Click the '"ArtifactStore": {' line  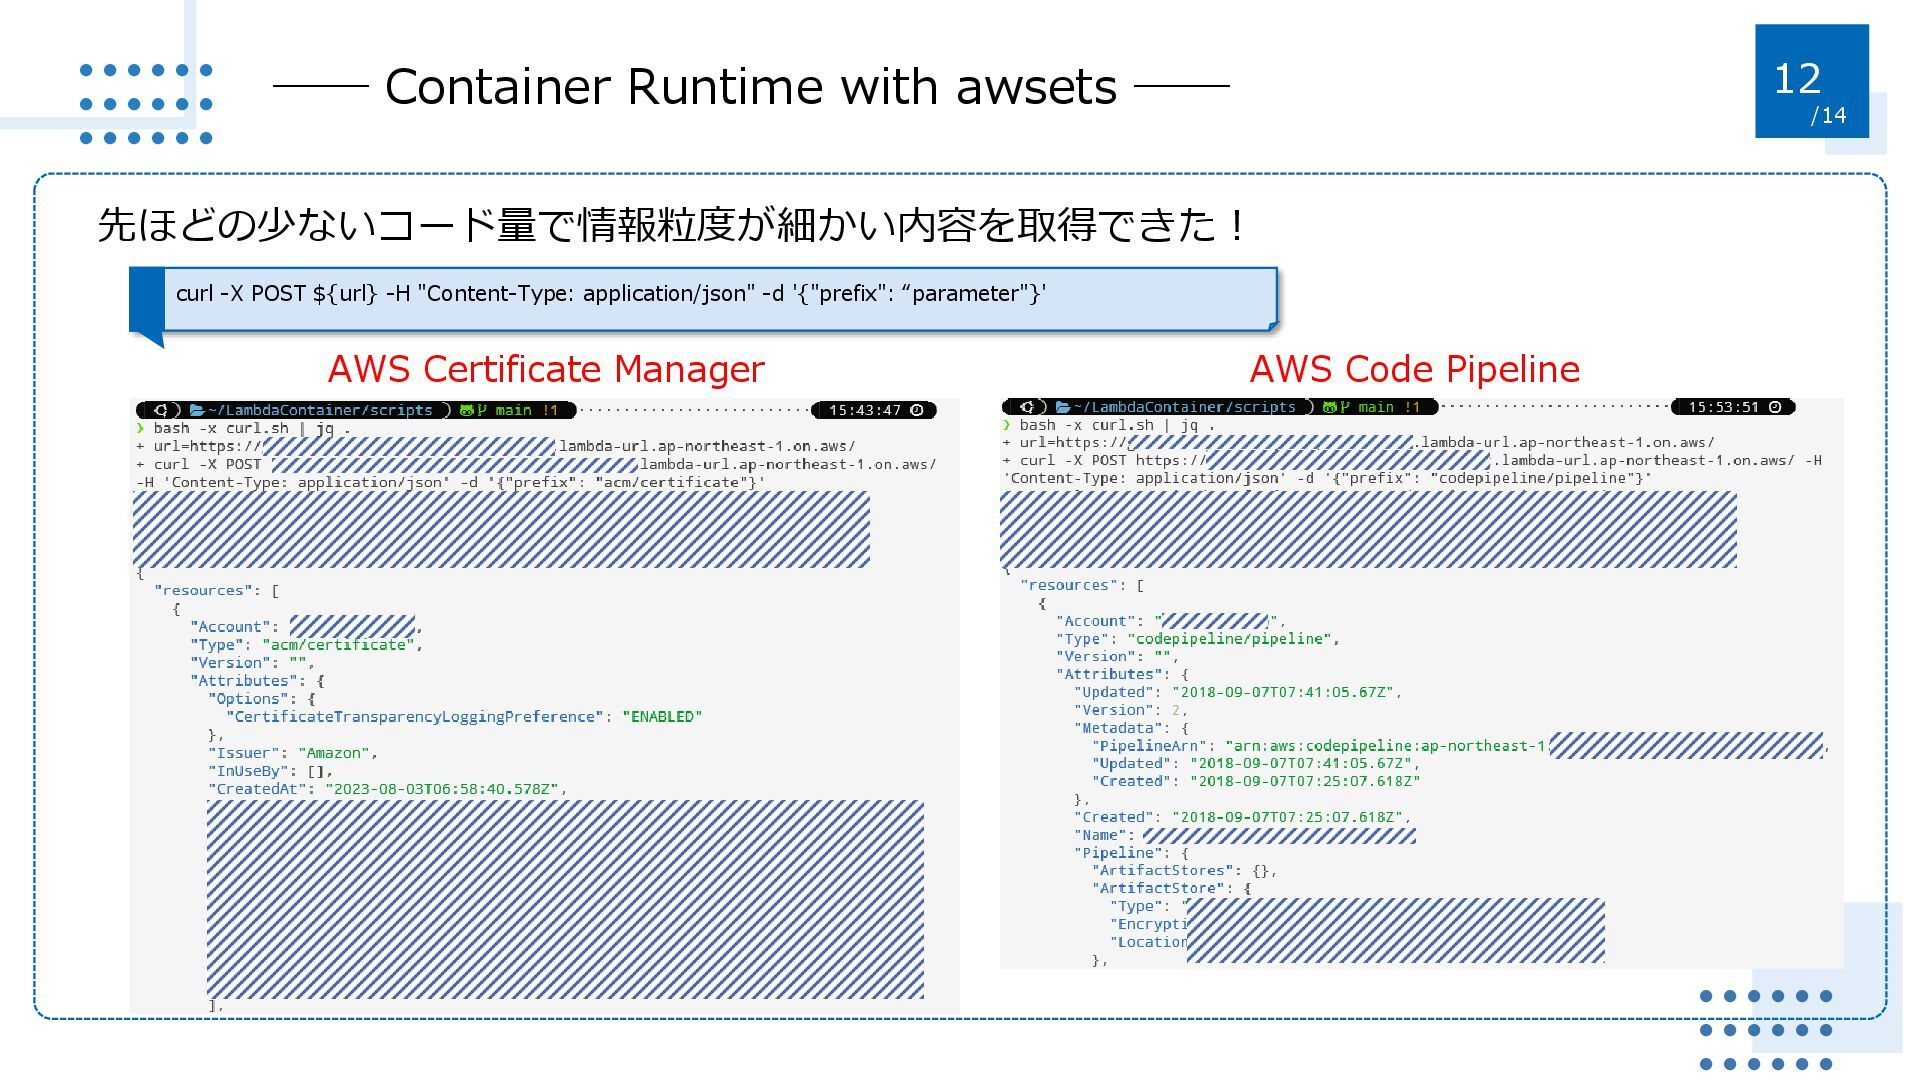click(1172, 888)
